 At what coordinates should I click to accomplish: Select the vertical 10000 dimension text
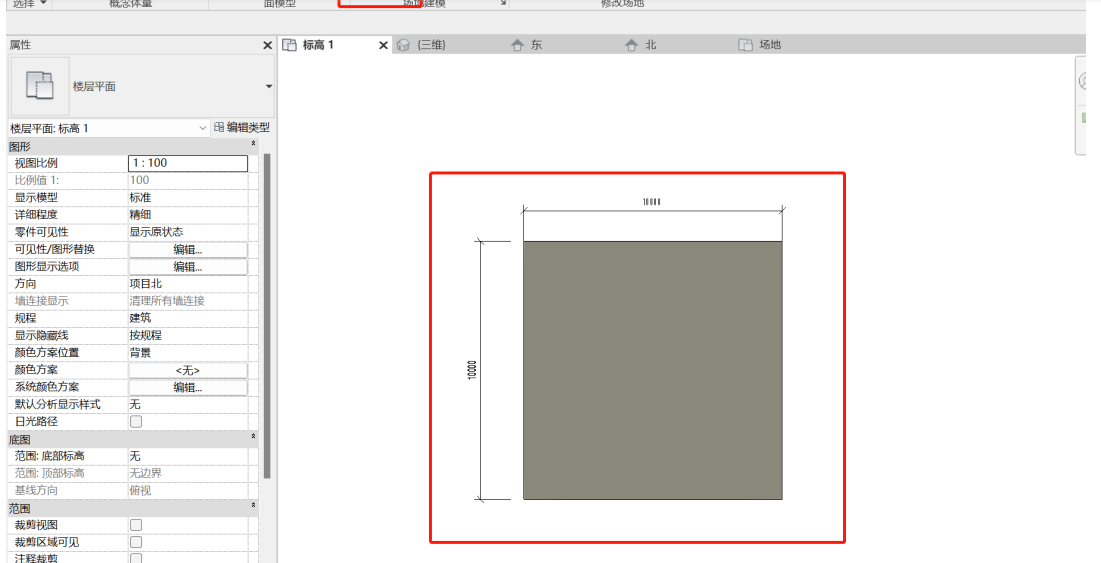coord(472,371)
